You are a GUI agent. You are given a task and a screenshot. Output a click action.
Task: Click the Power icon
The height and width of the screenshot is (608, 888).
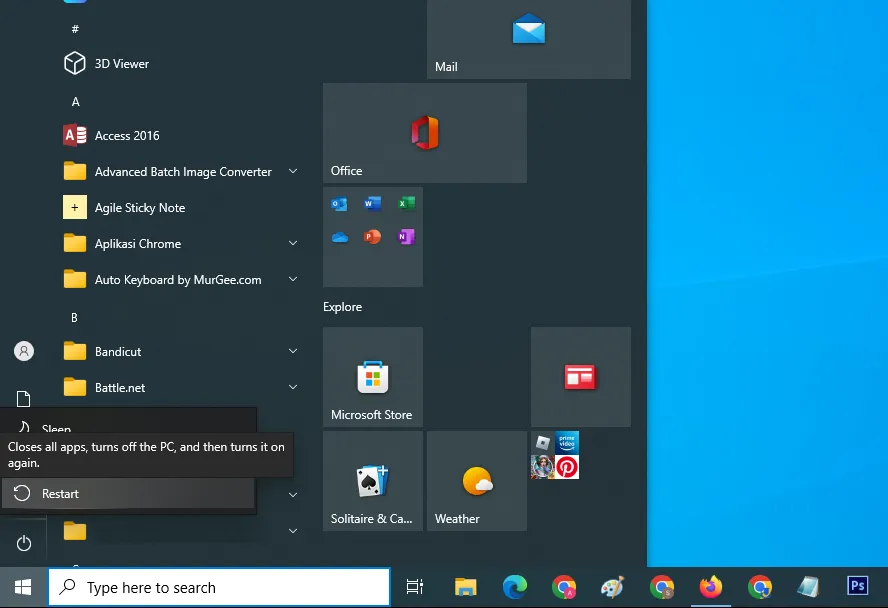click(x=24, y=543)
